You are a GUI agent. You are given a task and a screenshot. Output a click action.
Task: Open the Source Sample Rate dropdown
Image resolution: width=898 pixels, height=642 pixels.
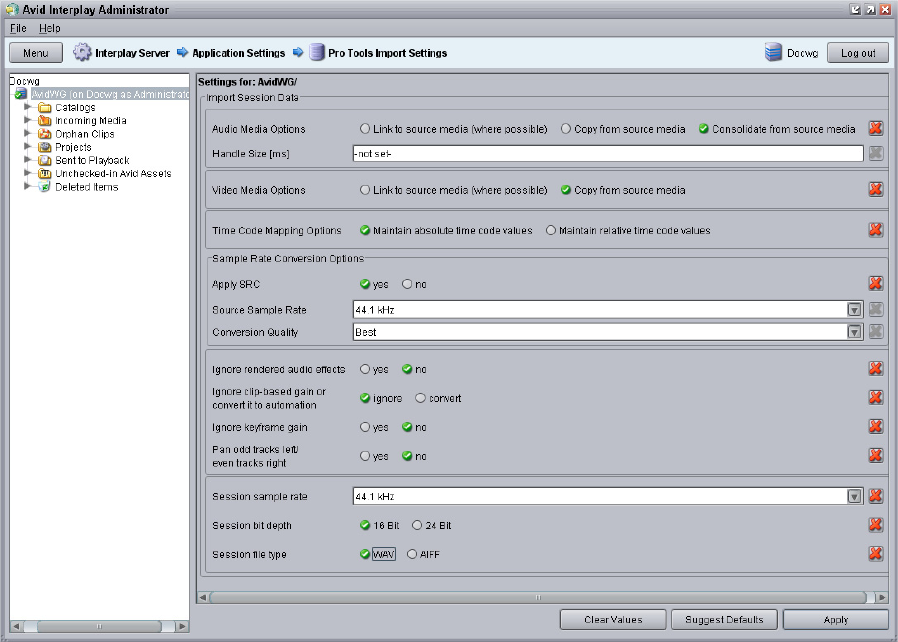coord(854,310)
